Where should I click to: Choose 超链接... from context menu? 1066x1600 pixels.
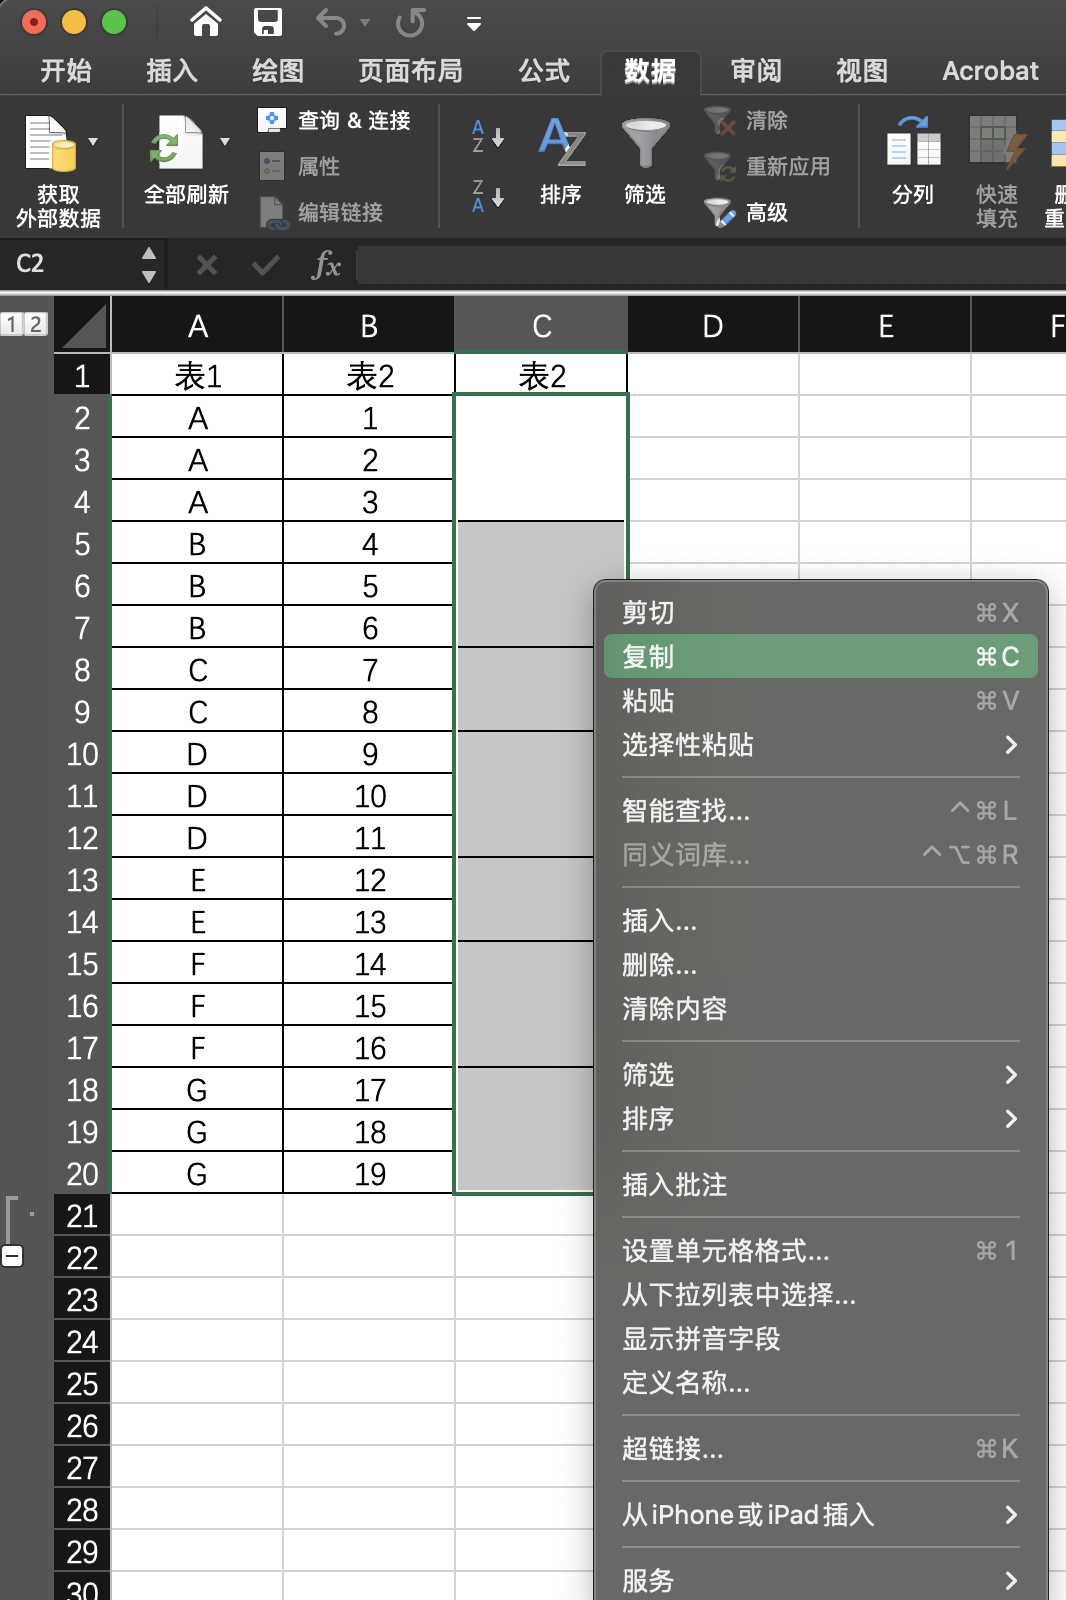820,1448
